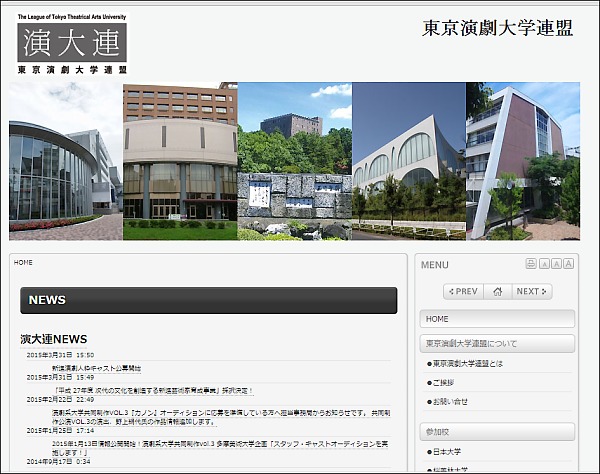The image size is (600, 474).
Task: Click the NEWS section header bar
Action: coord(209,300)
